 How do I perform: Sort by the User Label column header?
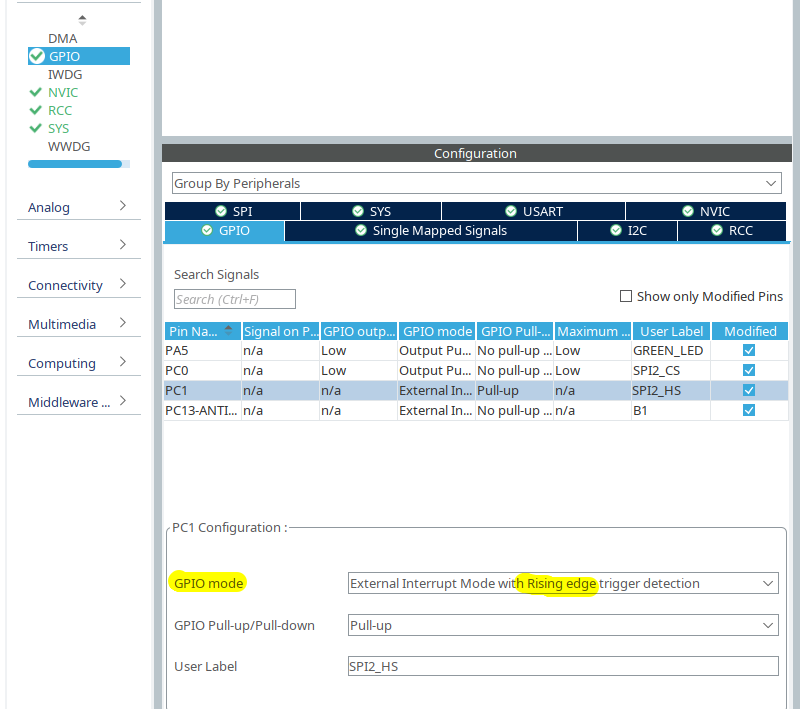coord(672,331)
